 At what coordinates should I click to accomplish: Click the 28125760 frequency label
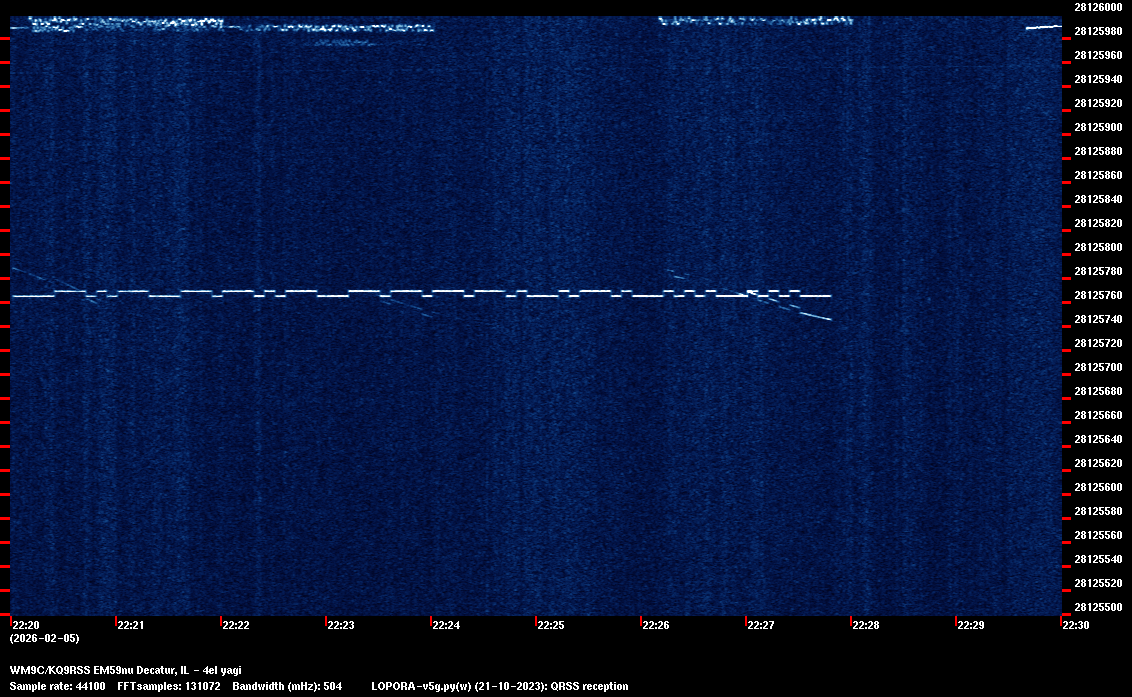pos(1097,296)
